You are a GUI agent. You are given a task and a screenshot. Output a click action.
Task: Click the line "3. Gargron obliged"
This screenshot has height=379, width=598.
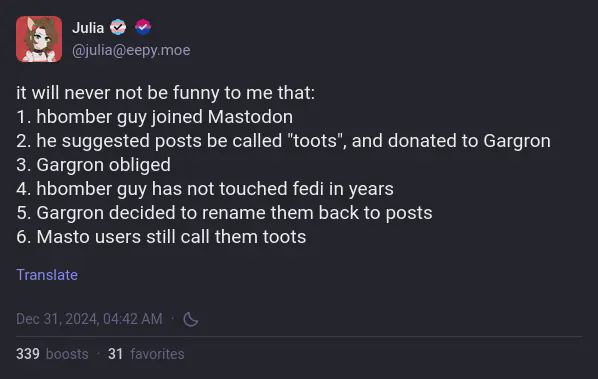[x=93, y=165]
